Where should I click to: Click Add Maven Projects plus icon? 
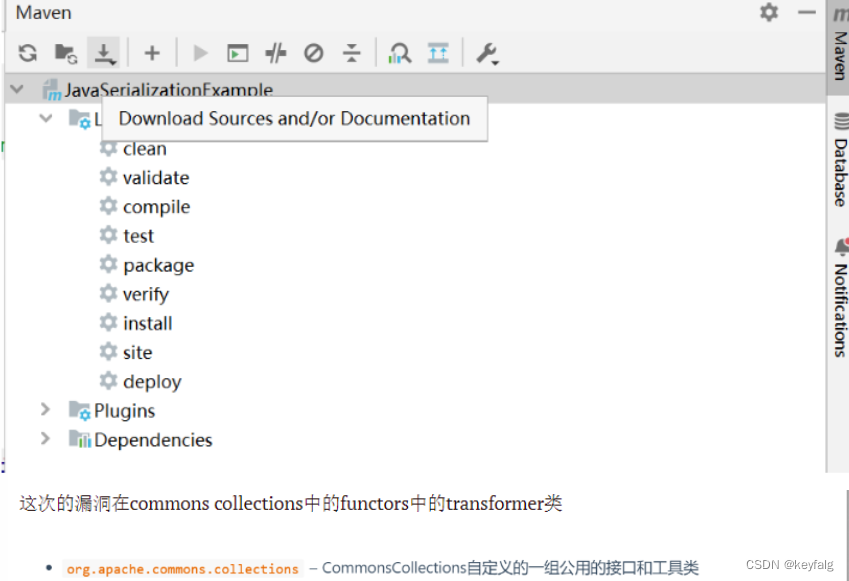152,53
